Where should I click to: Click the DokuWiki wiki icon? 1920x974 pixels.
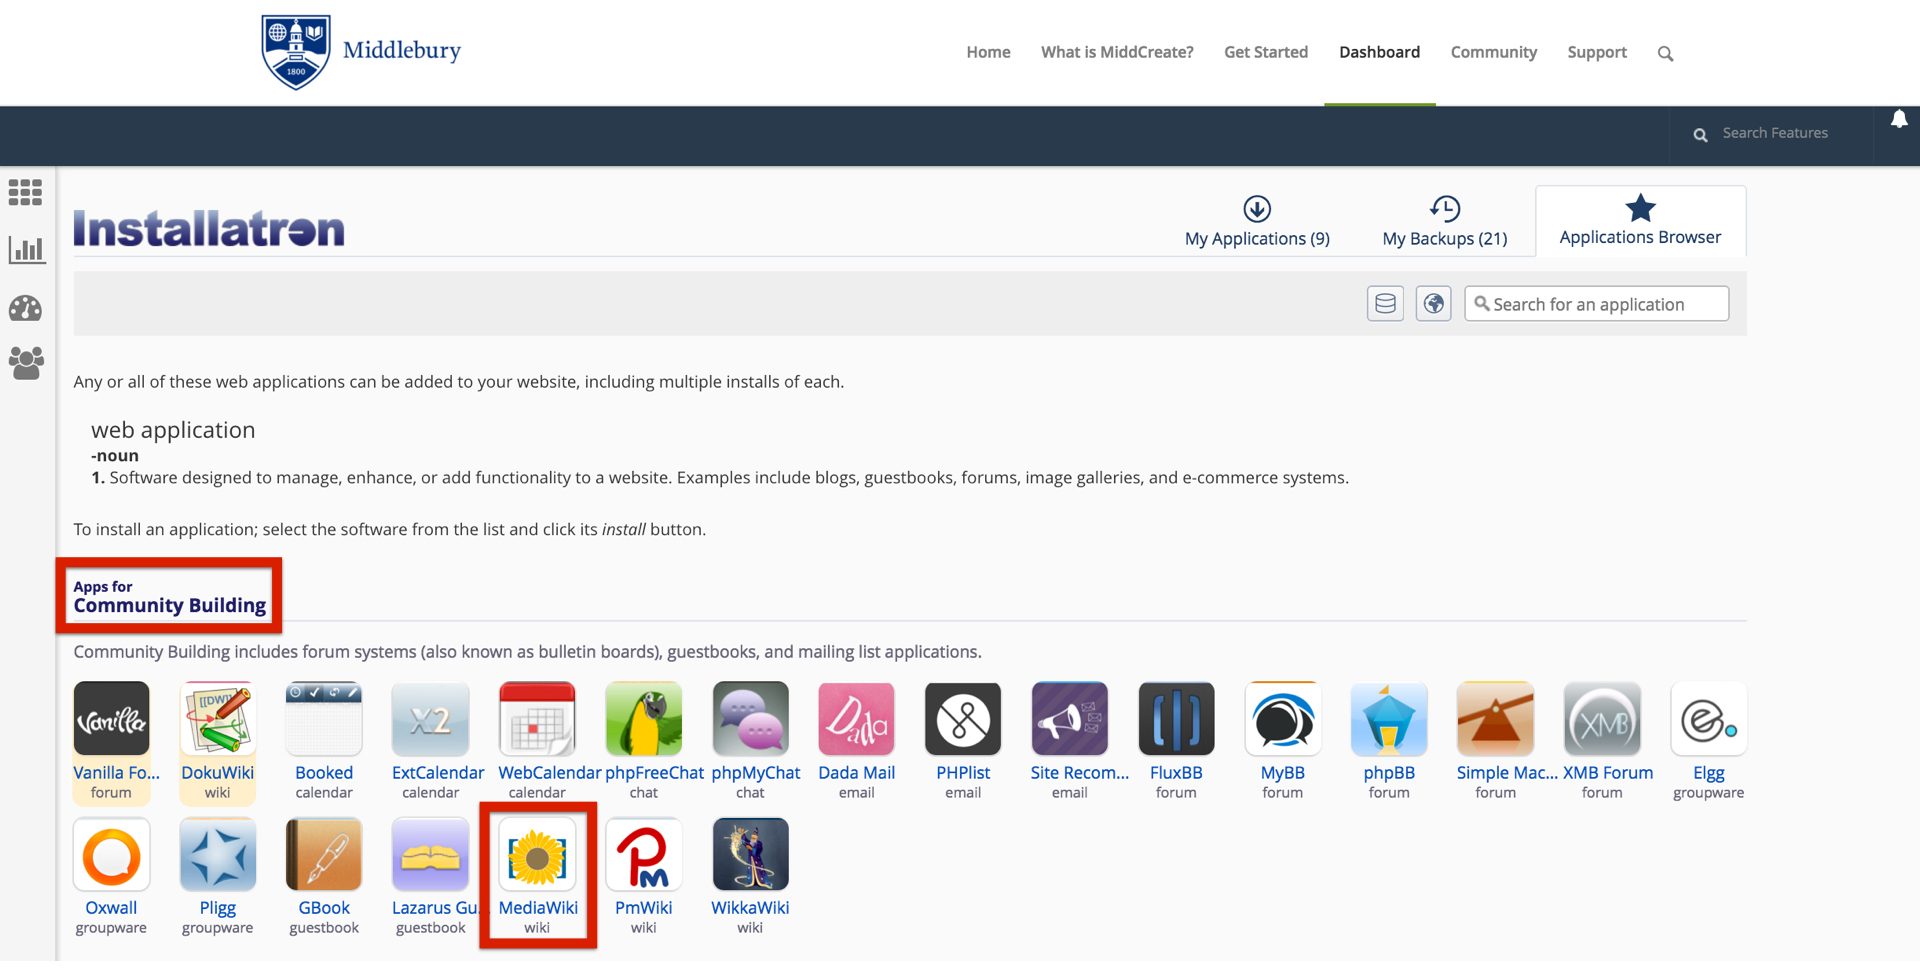coord(217,719)
